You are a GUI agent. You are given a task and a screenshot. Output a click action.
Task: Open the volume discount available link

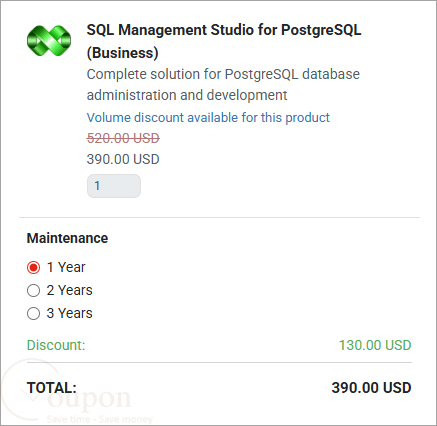pos(208,118)
